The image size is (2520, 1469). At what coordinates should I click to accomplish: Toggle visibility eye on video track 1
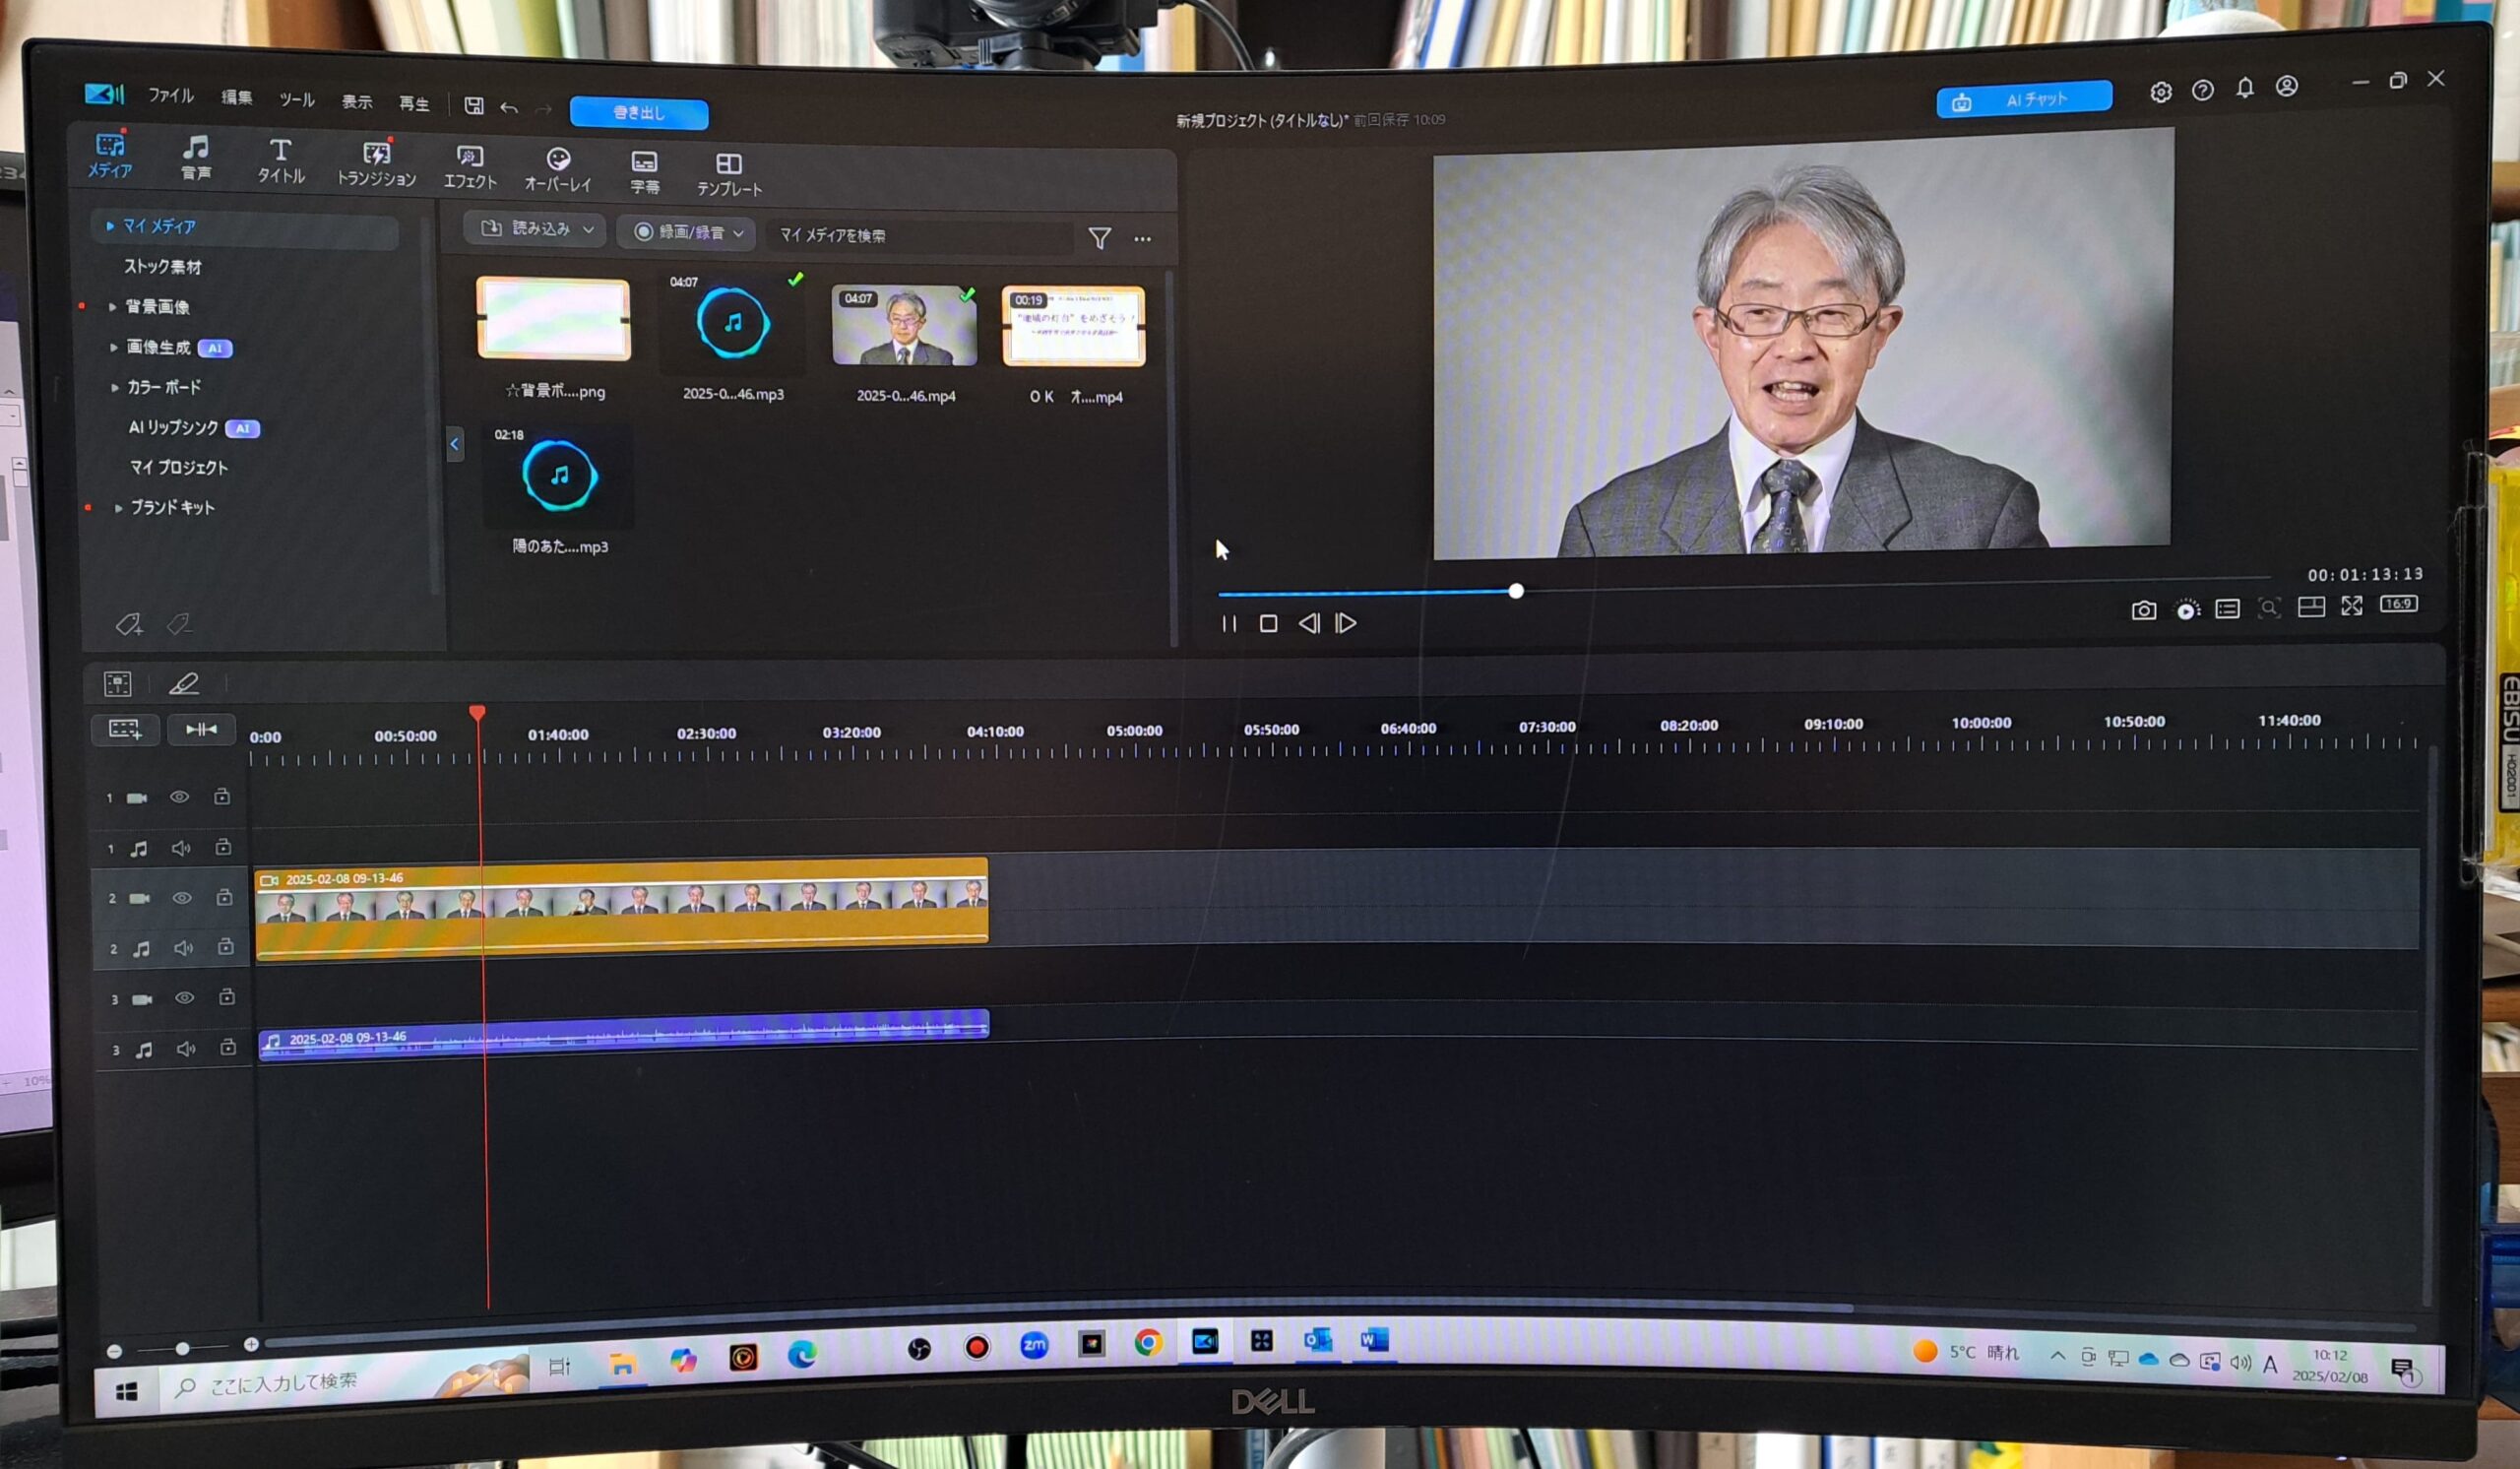pos(179,797)
